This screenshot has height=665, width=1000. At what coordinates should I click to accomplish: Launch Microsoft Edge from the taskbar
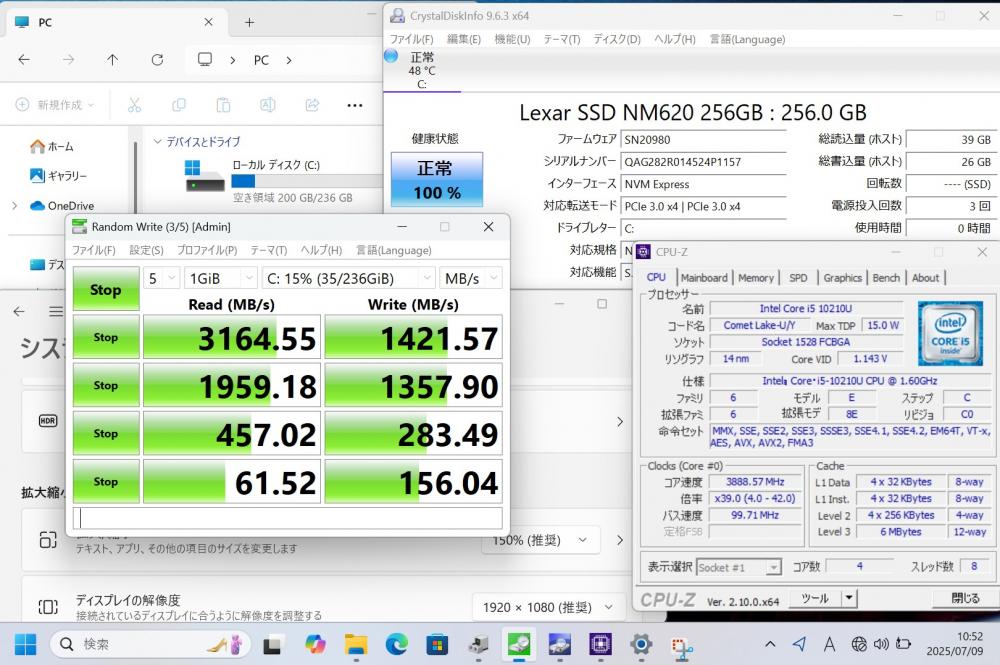pos(397,645)
